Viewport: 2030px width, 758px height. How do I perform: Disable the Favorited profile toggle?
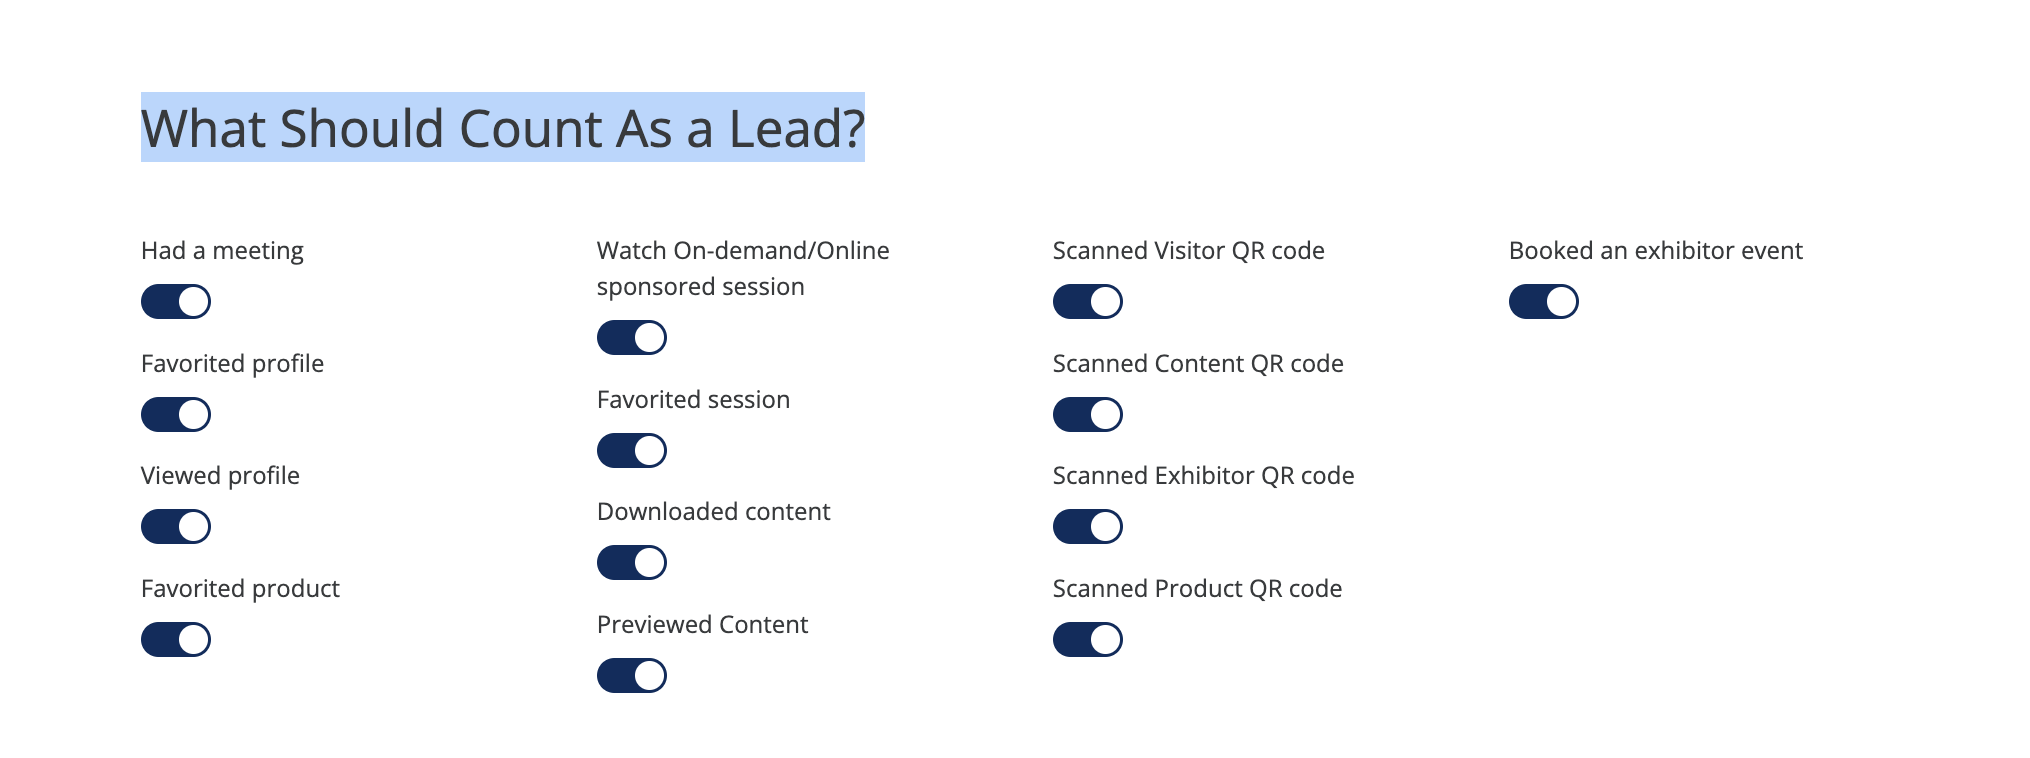point(176,414)
